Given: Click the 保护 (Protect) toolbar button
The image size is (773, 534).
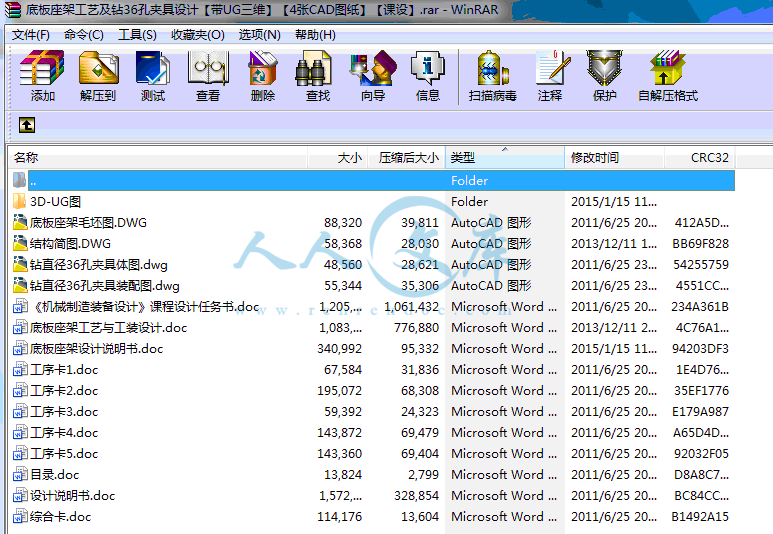Looking at the screenshot, I should tap(604, 76).
